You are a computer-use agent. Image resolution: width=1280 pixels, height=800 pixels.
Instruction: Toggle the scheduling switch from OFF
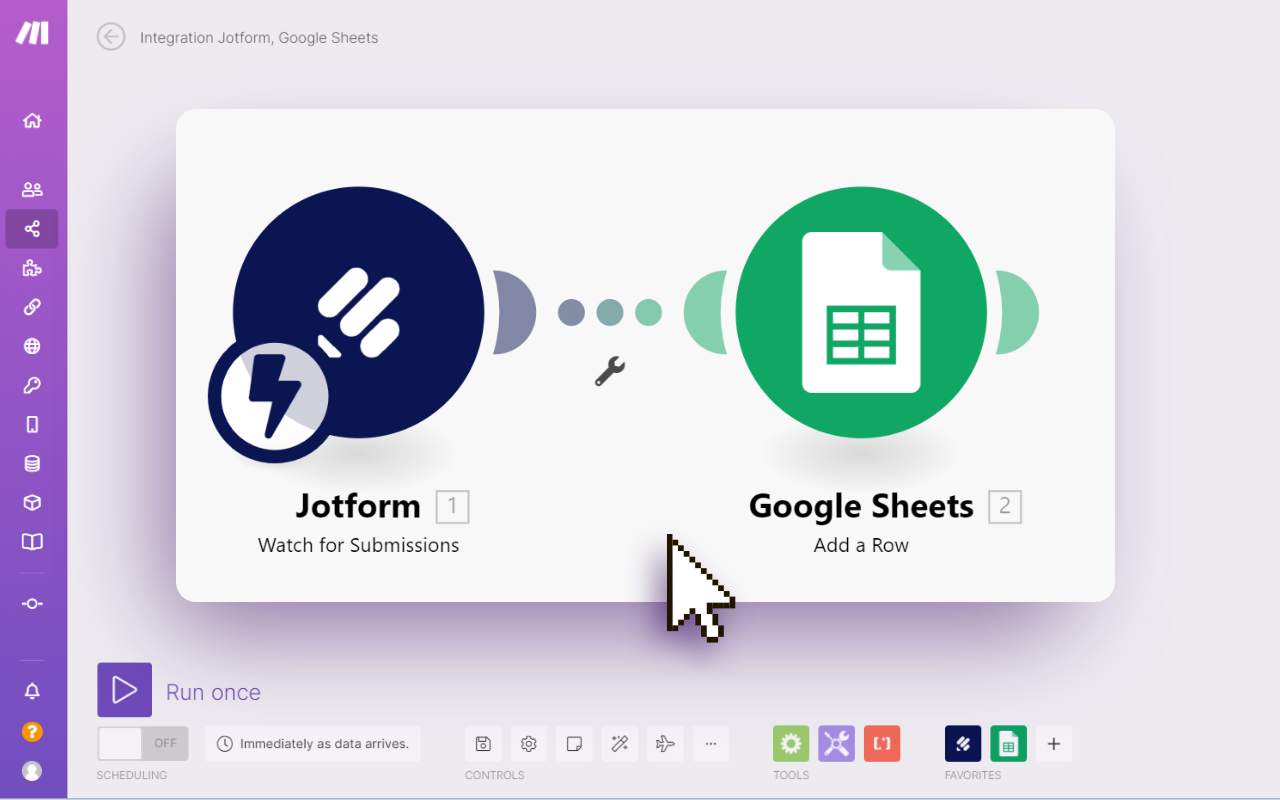point(142,744)
